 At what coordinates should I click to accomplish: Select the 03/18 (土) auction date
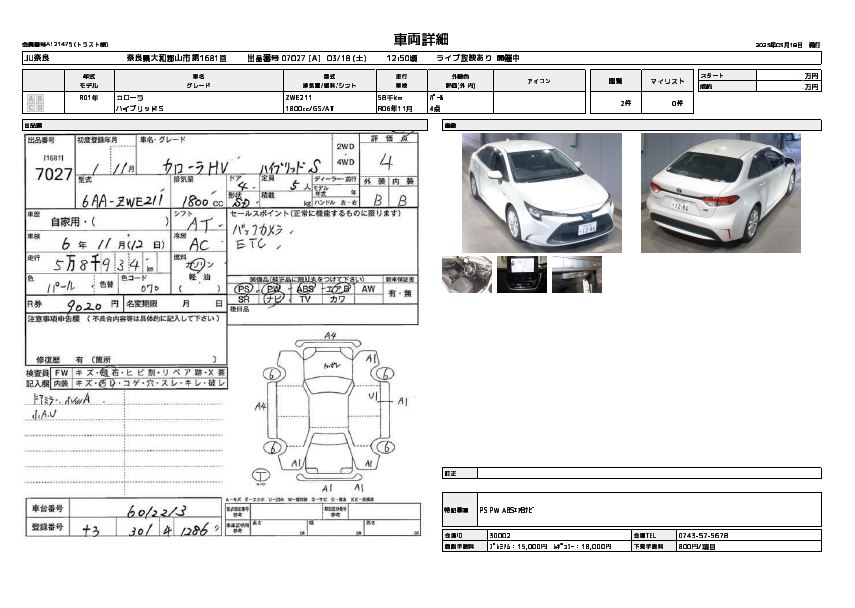coord(346,58)
